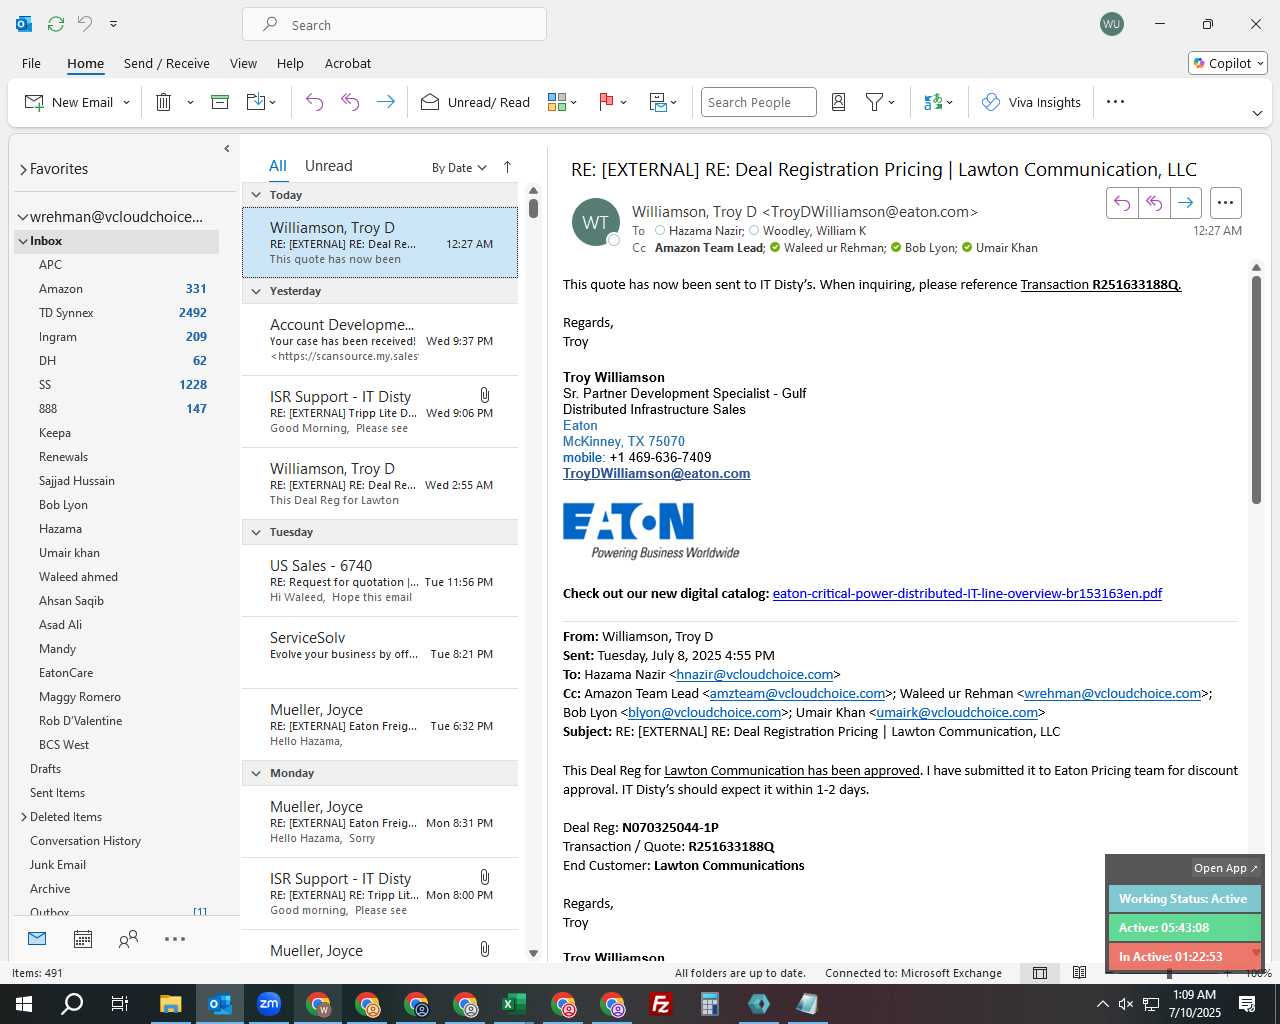The width and height of the screenshot is (1280, 1024).
Task: Click the New Email button
Action: 68,102
